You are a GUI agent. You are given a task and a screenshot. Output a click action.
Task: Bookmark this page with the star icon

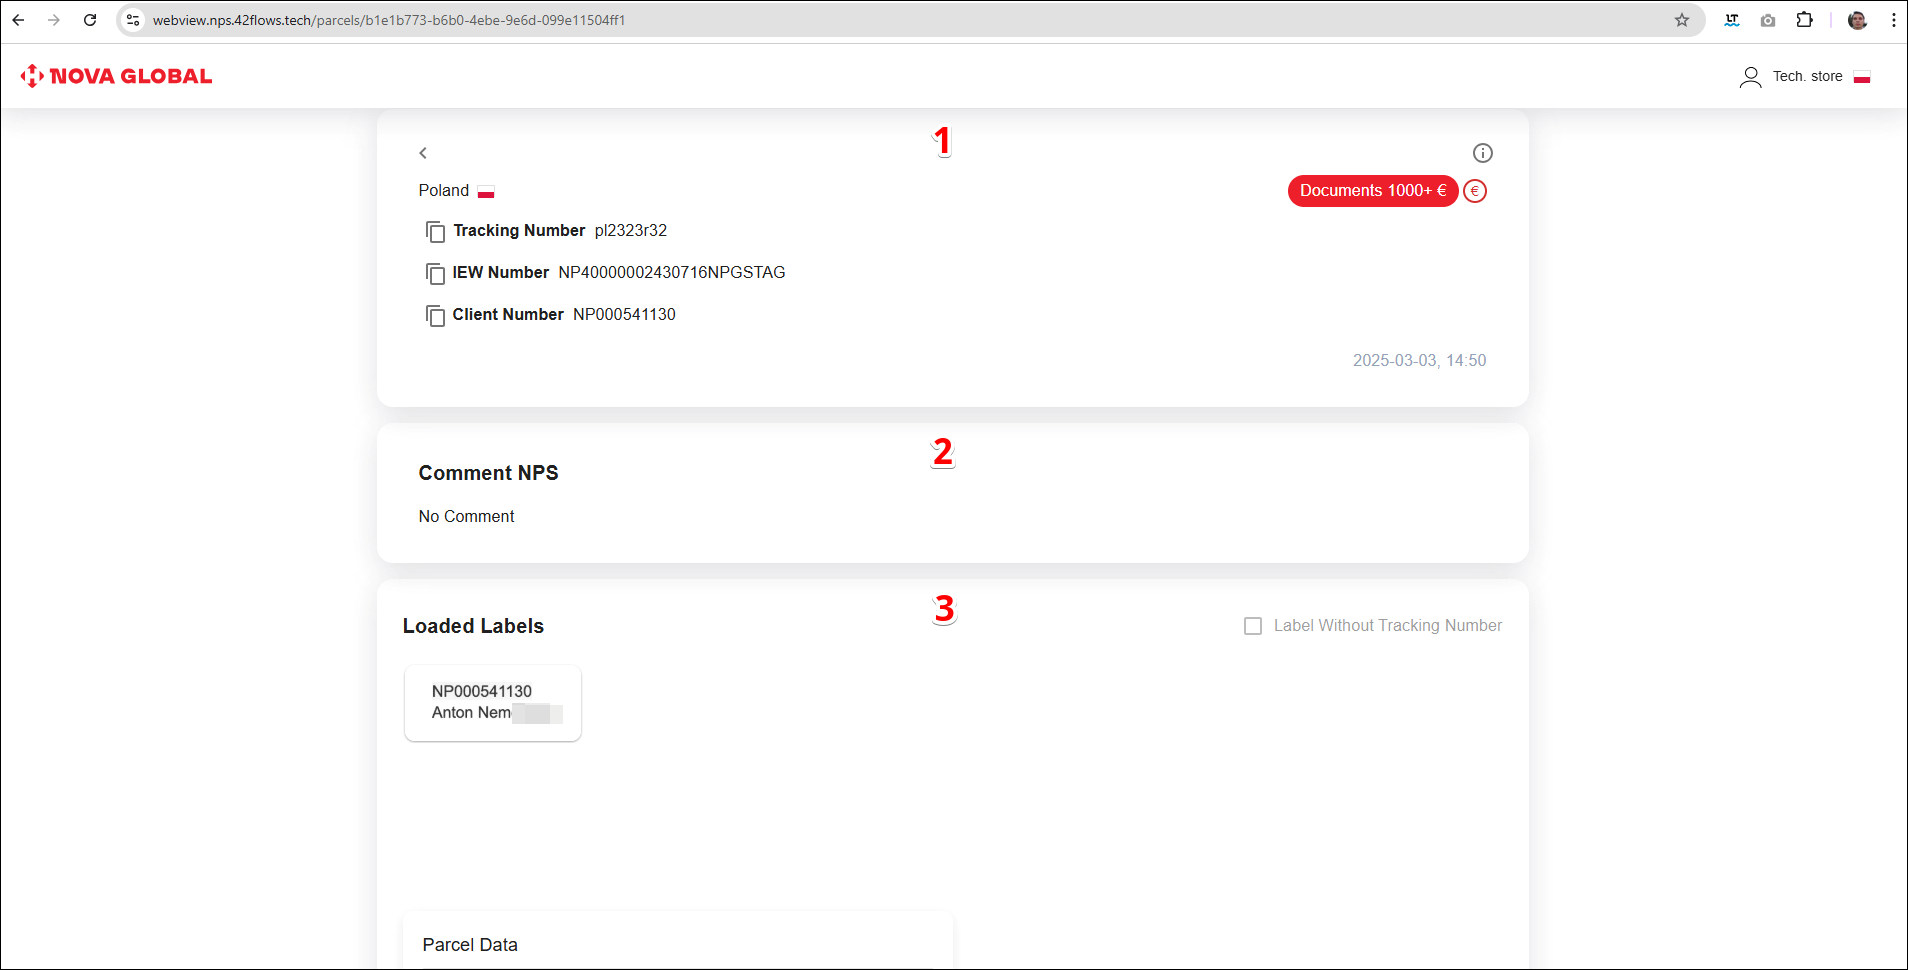(1682, 20)
